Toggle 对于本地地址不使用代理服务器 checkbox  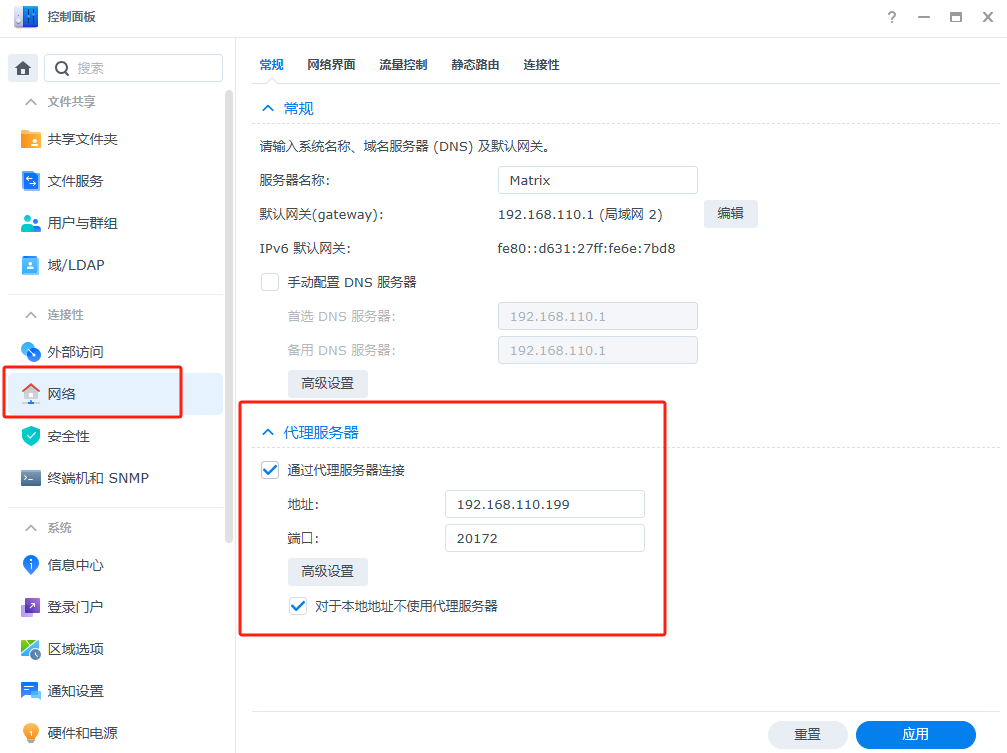[x=298, y=605]
